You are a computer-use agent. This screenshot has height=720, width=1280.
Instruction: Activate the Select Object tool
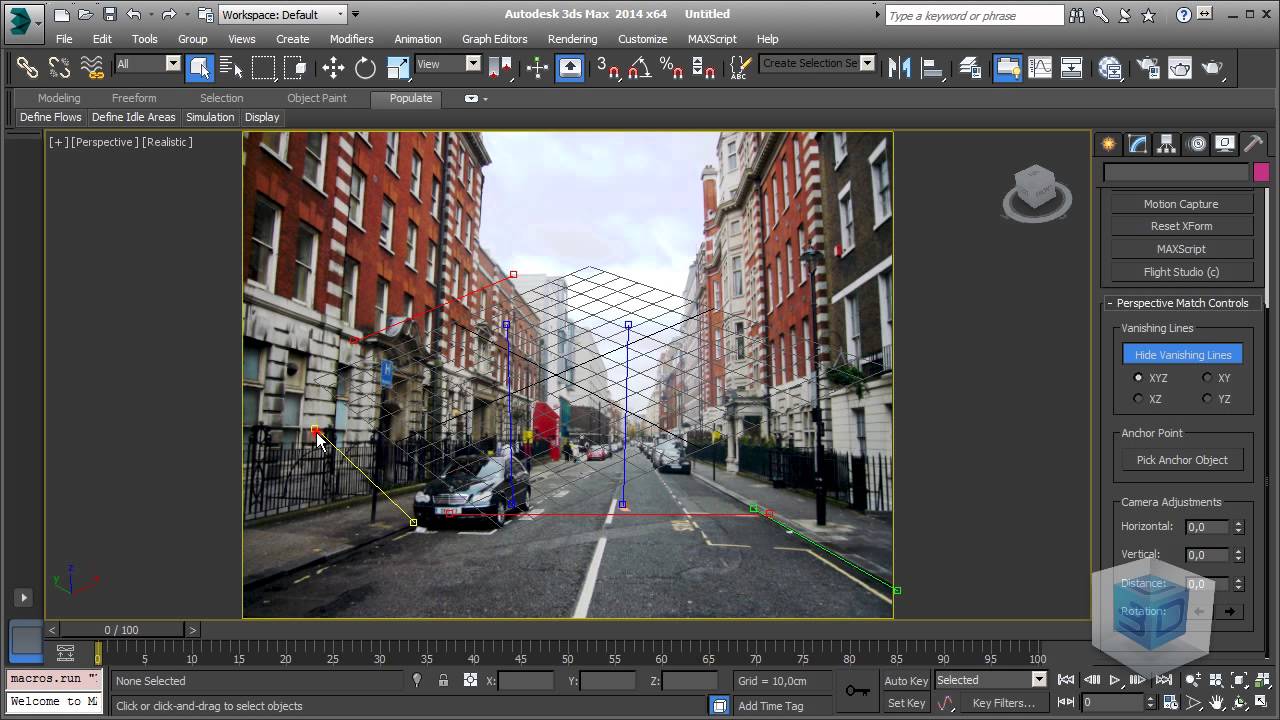[x=200, y=67]
